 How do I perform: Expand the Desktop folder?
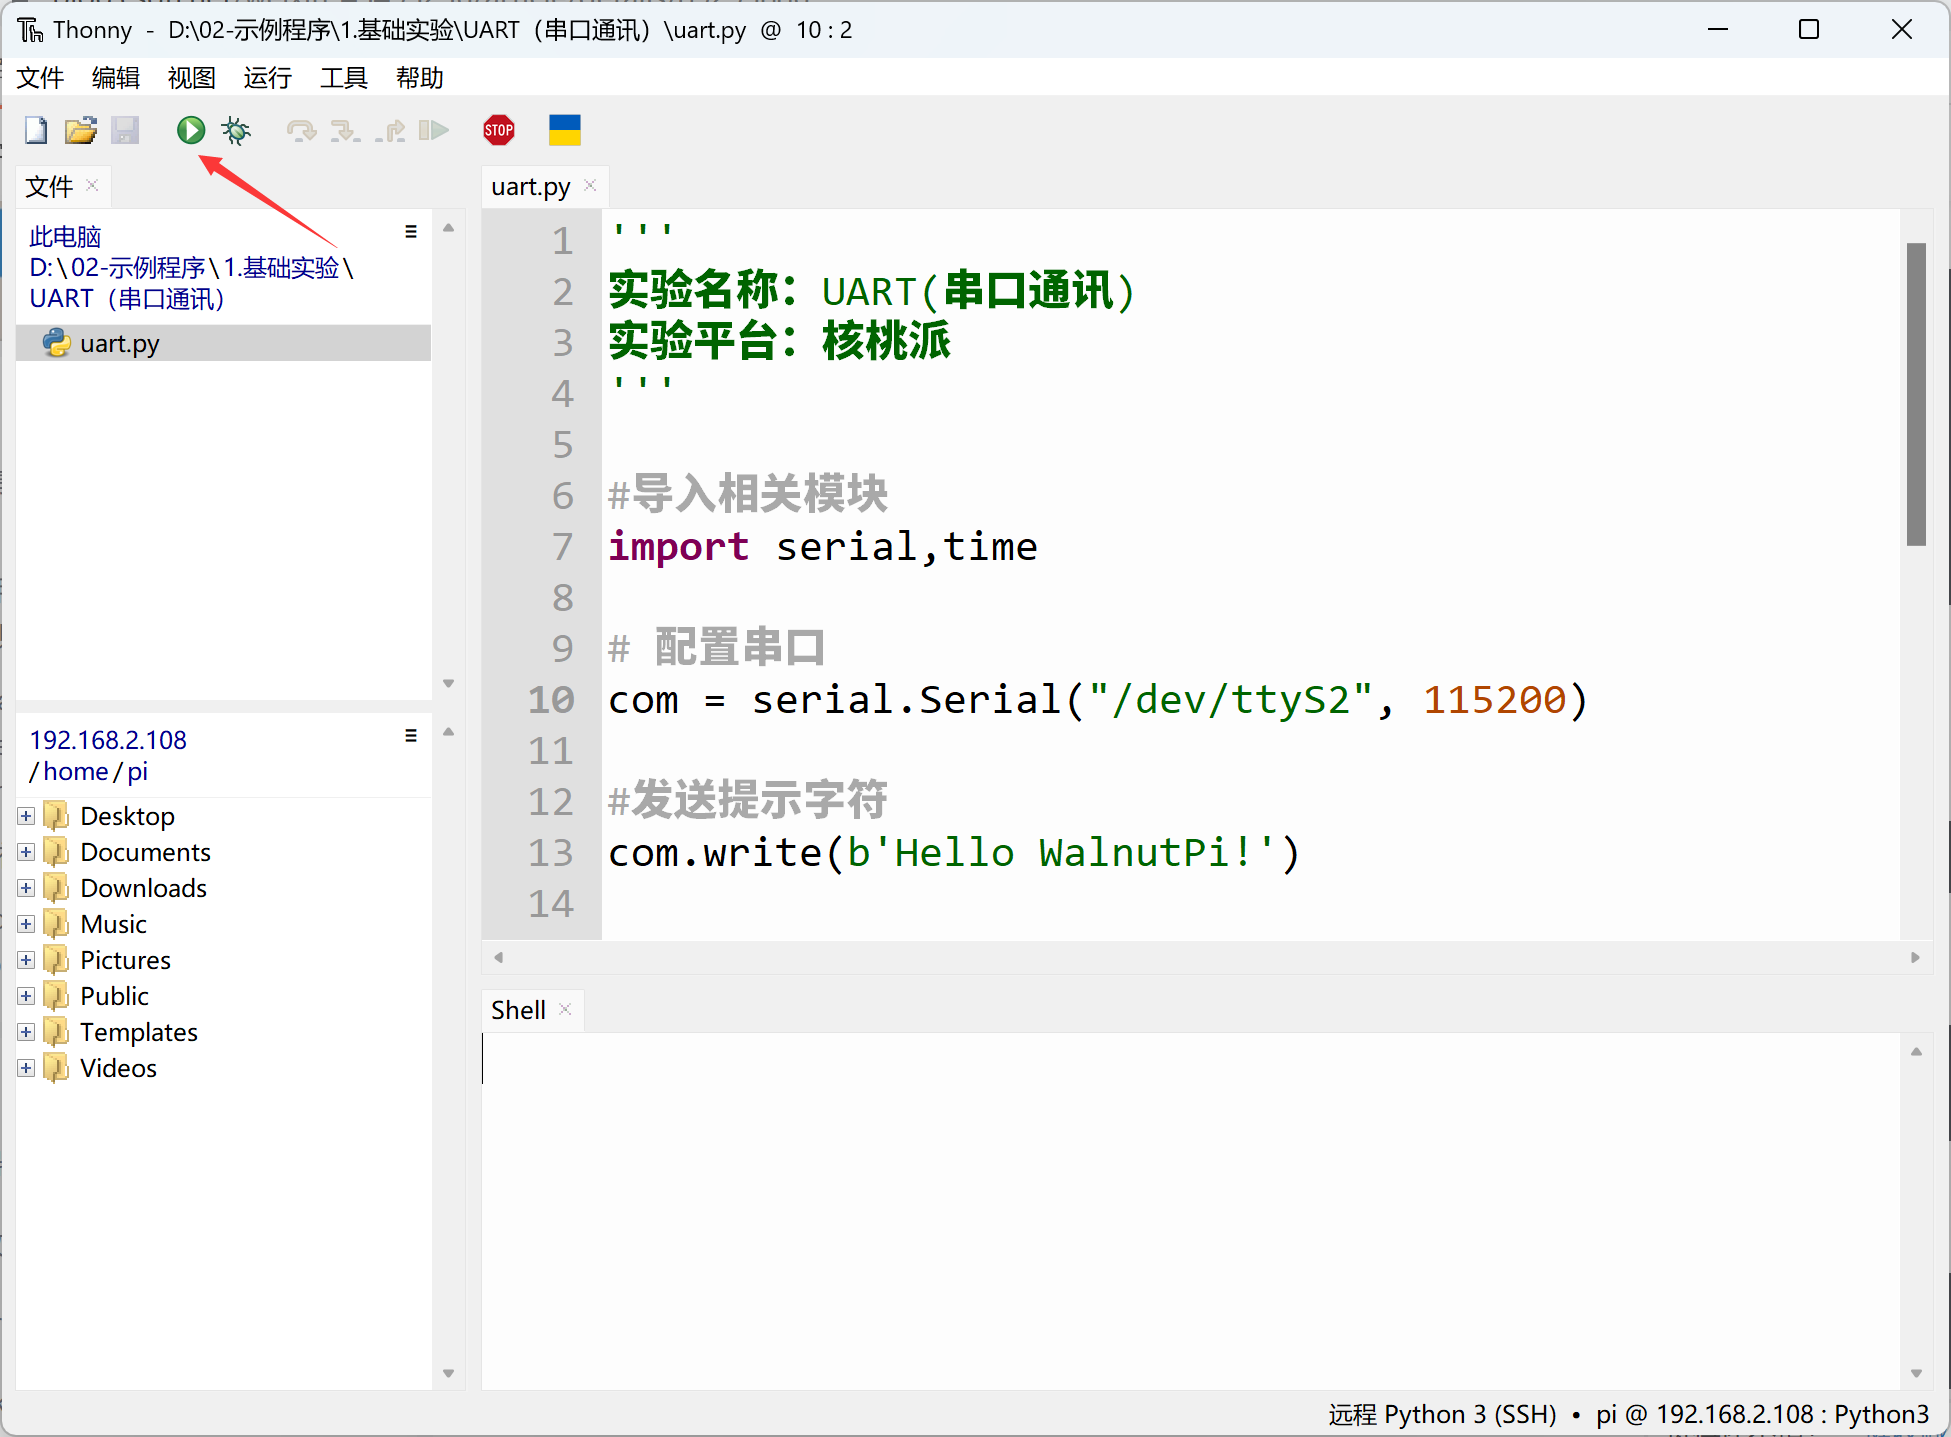click(27, 813)
